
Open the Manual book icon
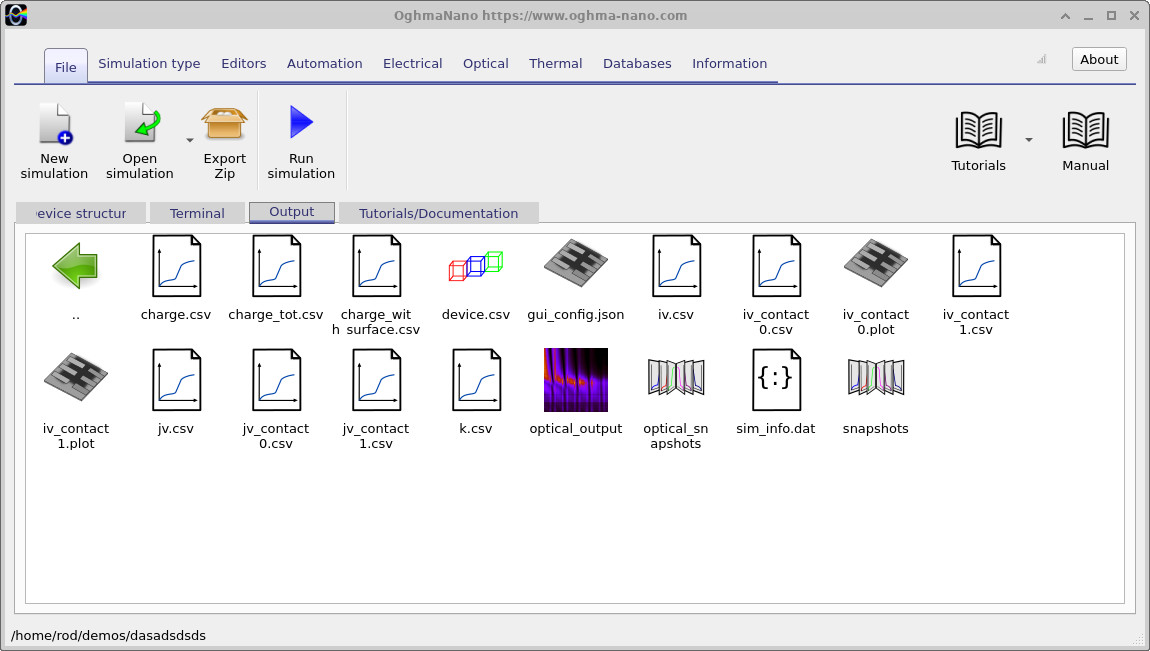tap(1085, 130)
